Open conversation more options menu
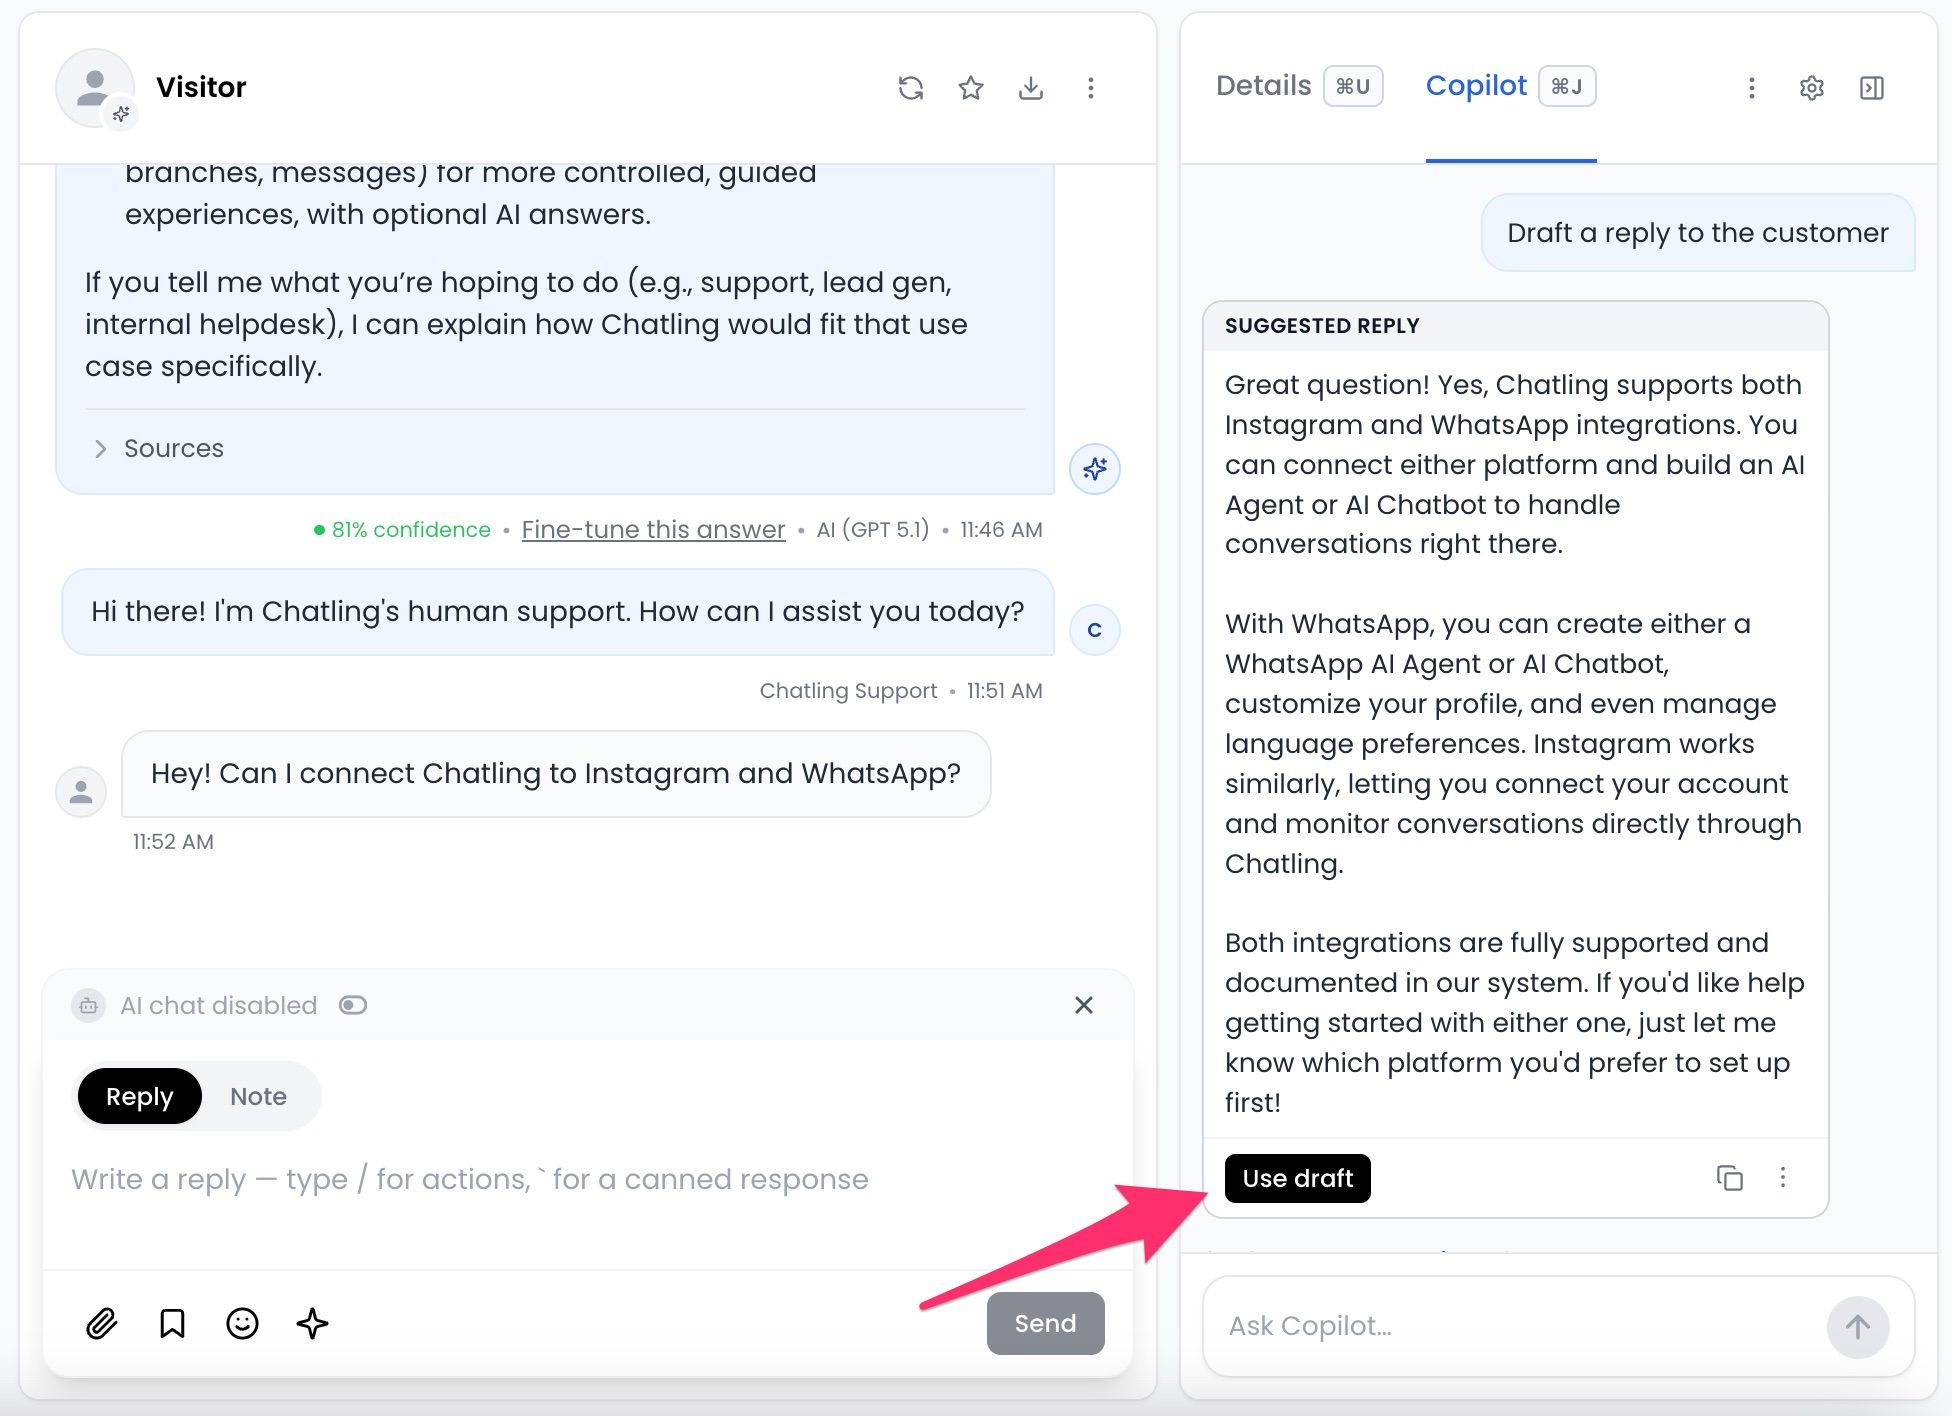This screenshot has height=1416, width=1952. 1091,88
